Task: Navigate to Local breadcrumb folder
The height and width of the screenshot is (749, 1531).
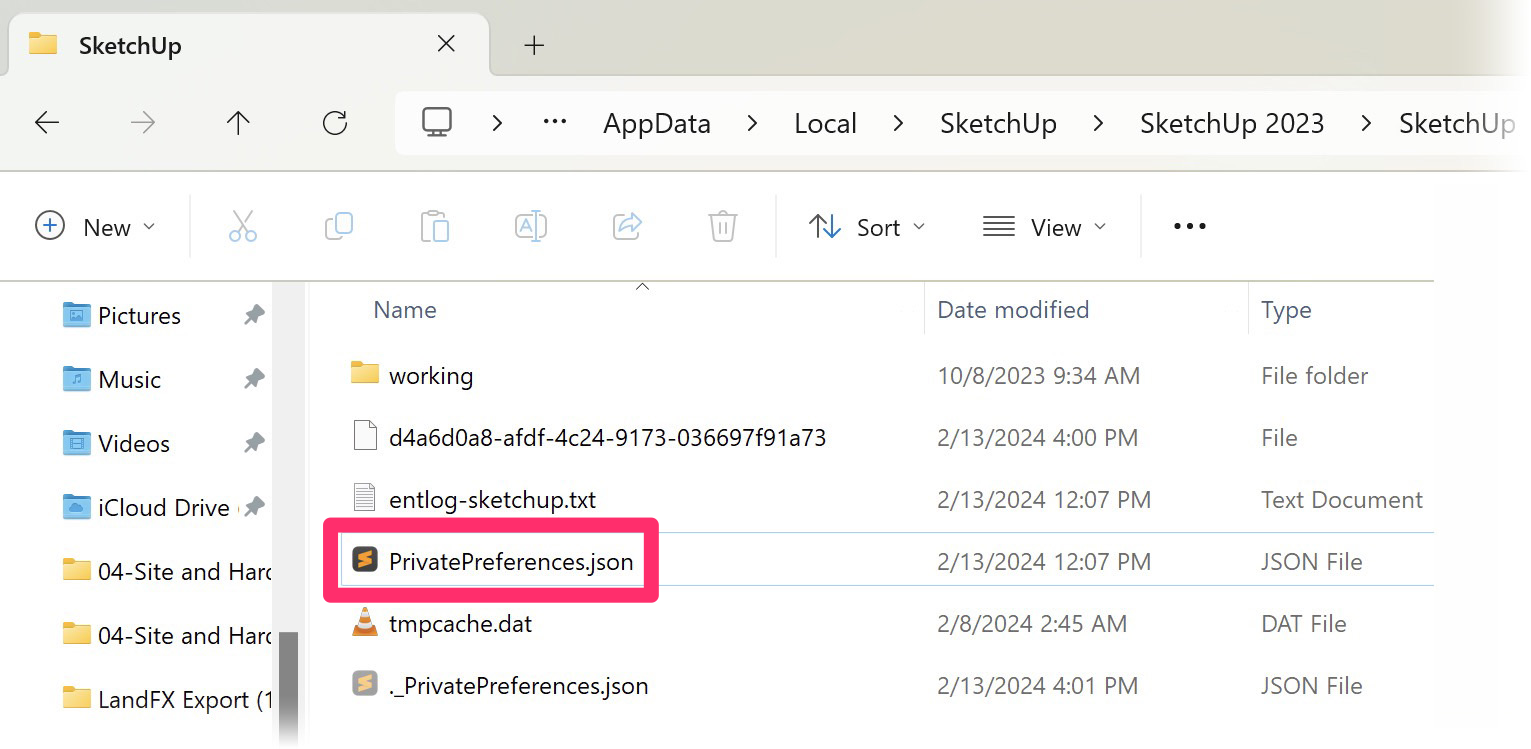Action: click(825, 124)
